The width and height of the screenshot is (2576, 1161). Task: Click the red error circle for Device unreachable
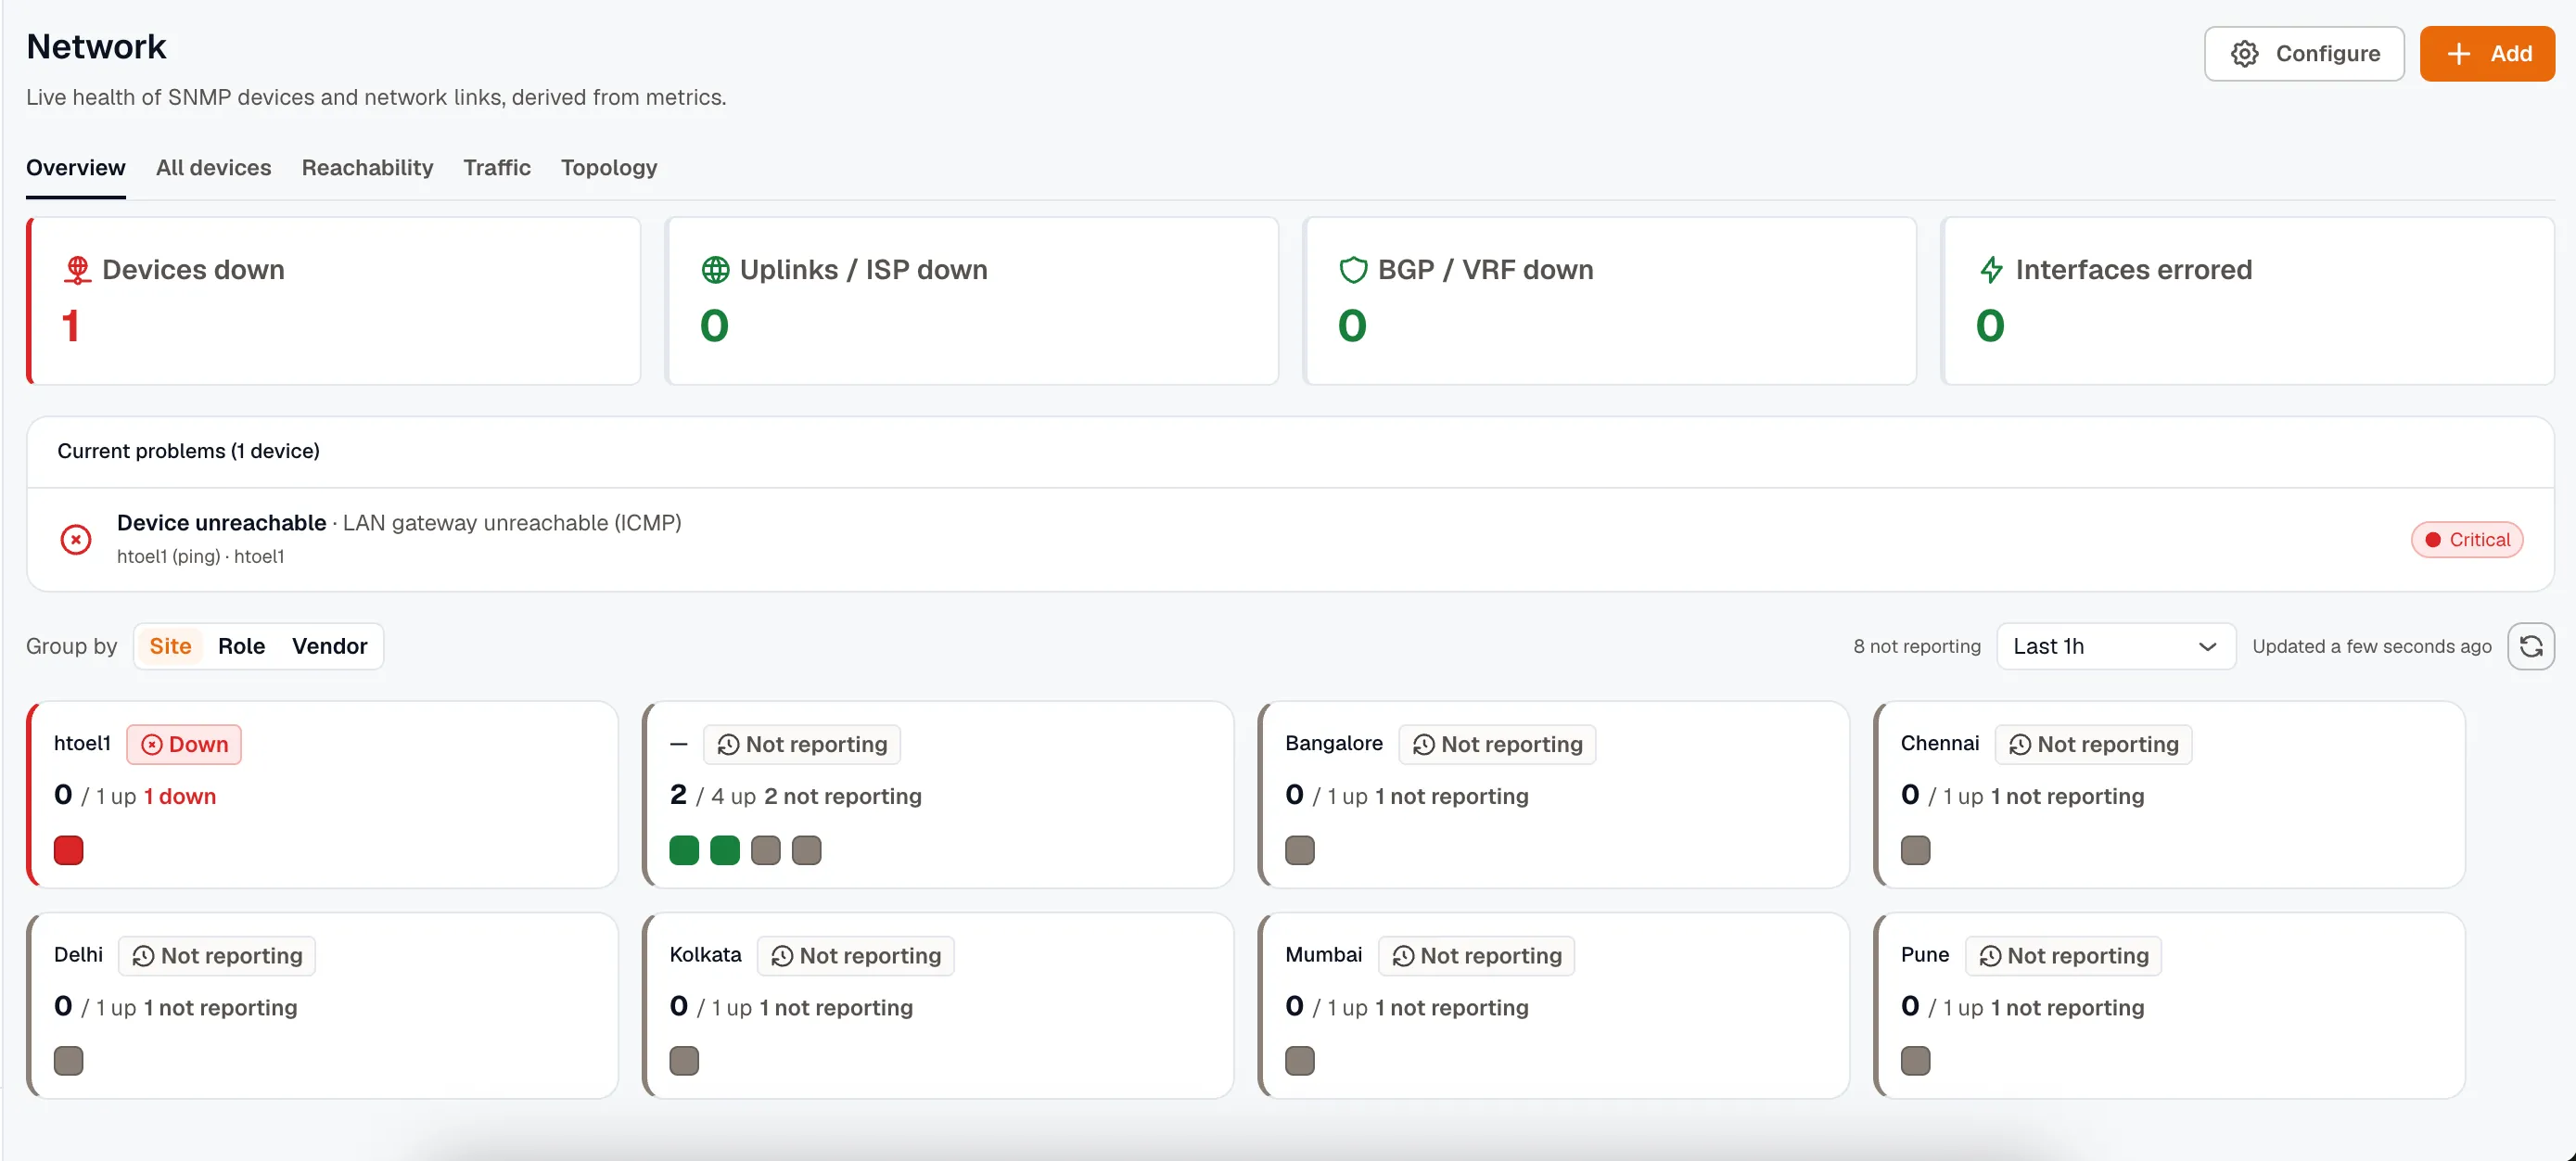tap(76, 540)
